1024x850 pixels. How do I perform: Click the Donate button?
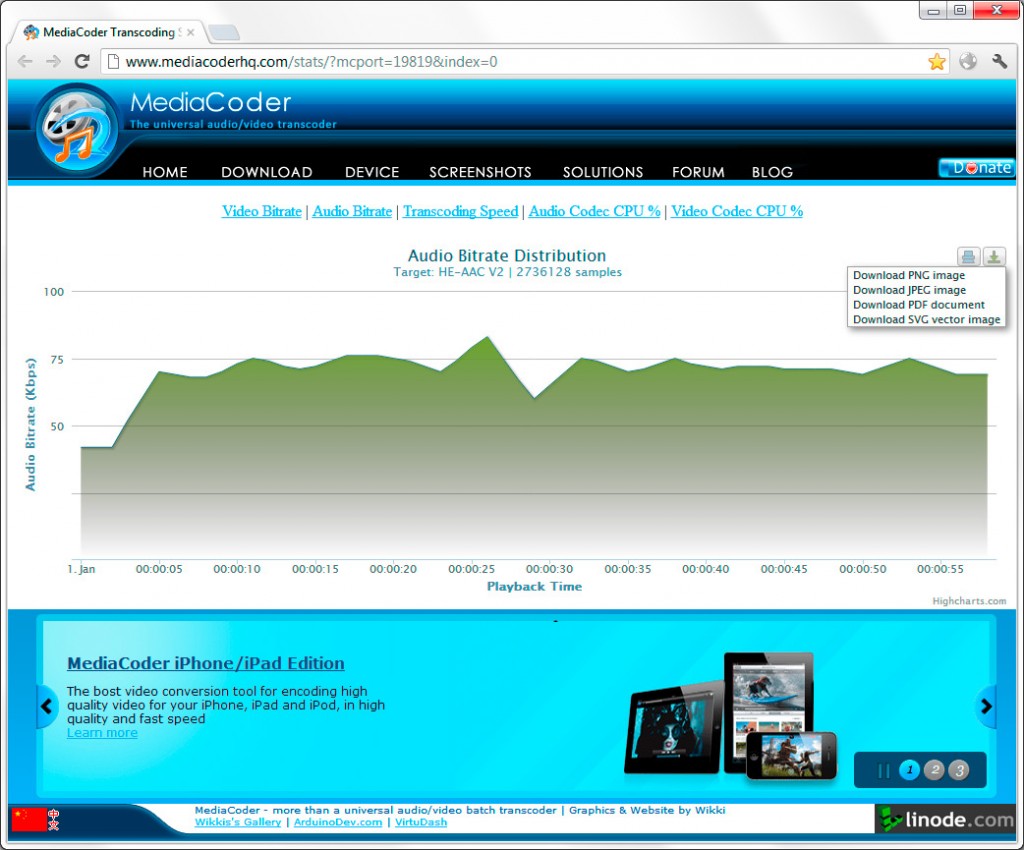pos(977,168)
